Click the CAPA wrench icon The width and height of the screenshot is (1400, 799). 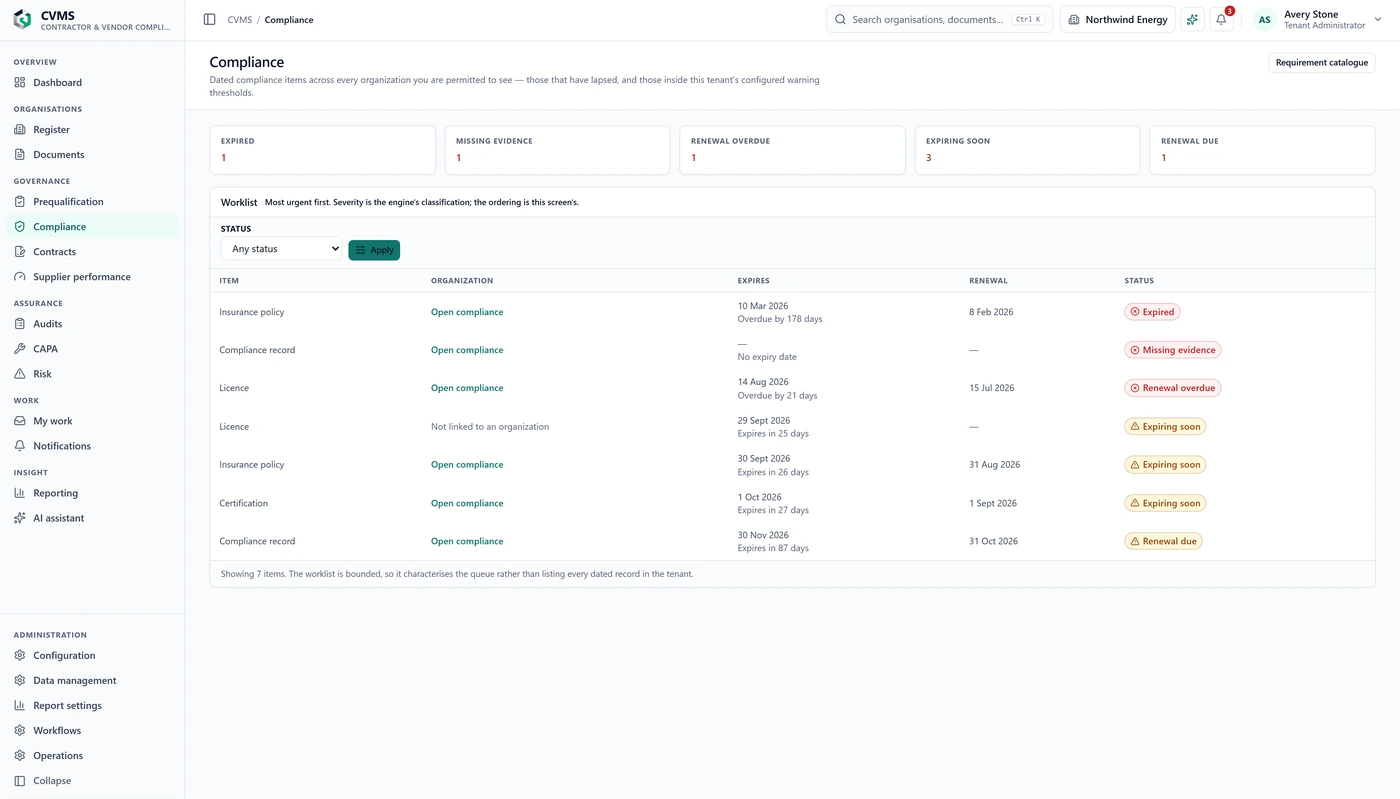pyautogui.click(x=20, y=349)
